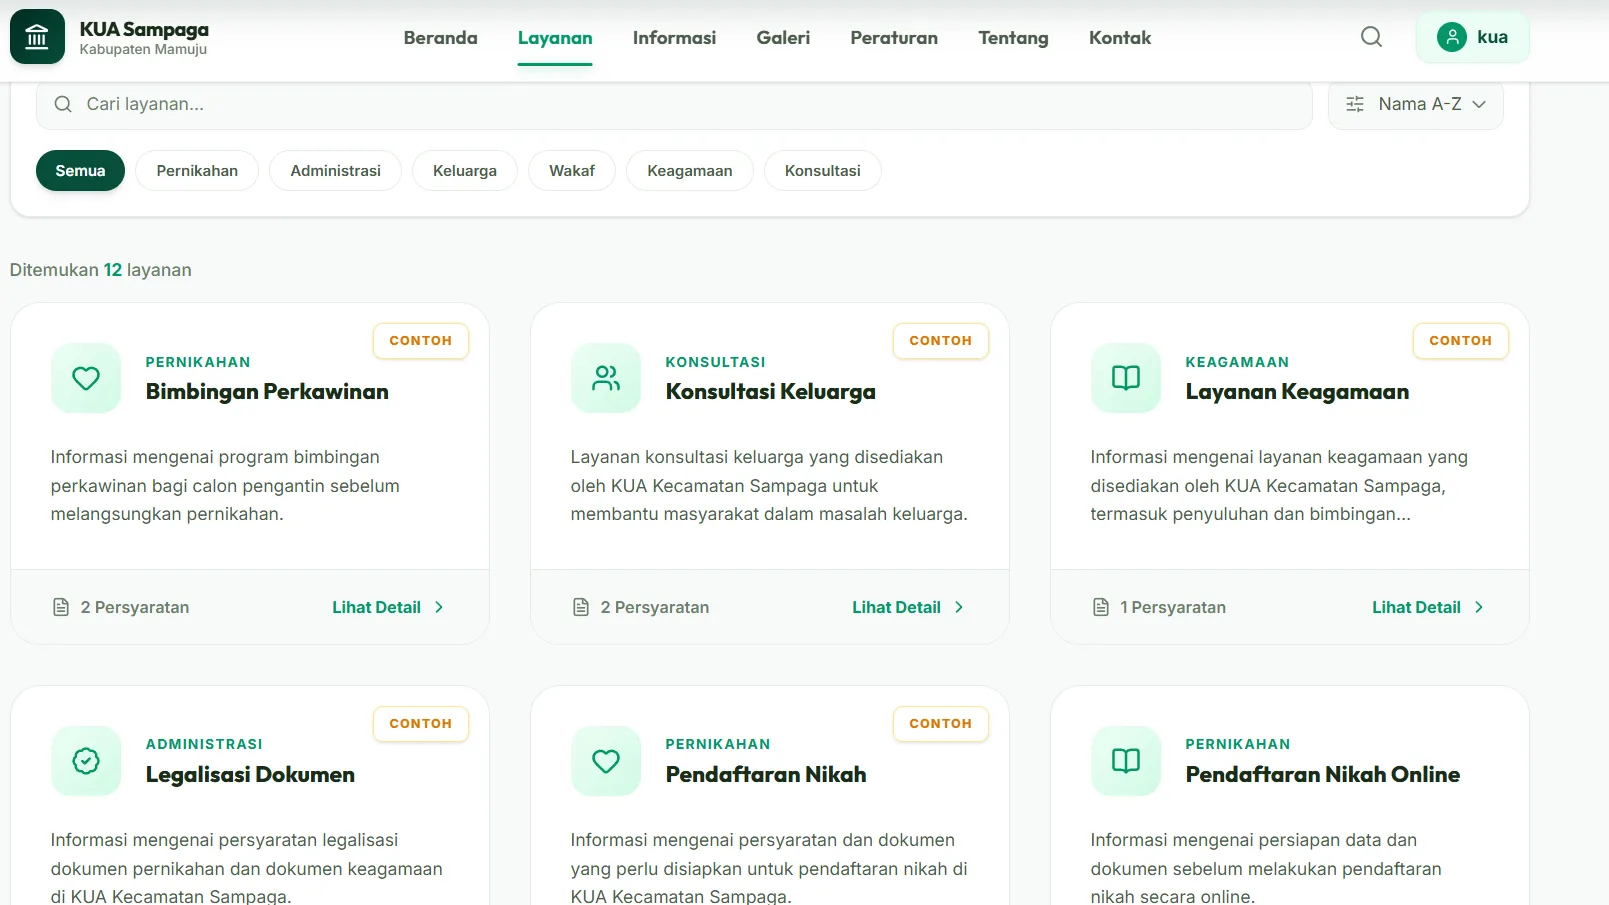Filter services by Pernikahan chip

click(x=197, y=170)
